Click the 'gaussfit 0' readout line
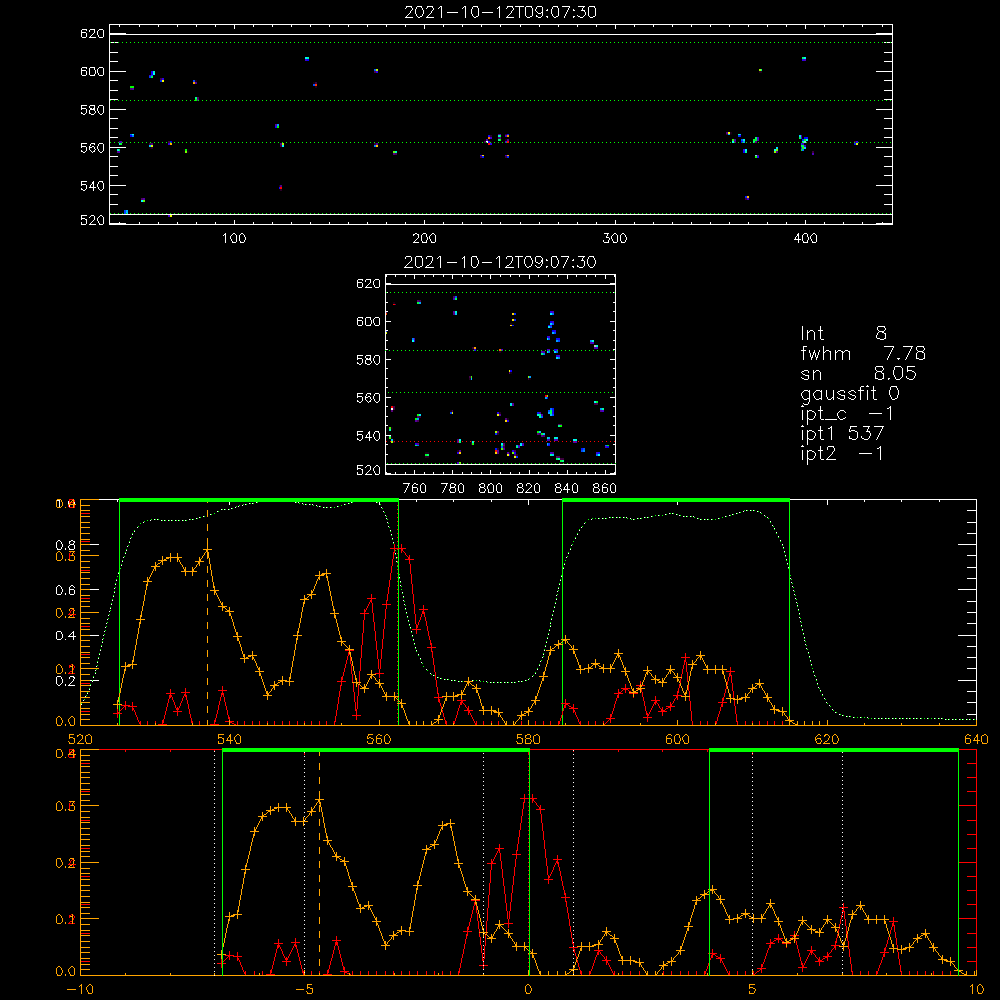Screen dimensions: 1000x1000 point(849,393)
